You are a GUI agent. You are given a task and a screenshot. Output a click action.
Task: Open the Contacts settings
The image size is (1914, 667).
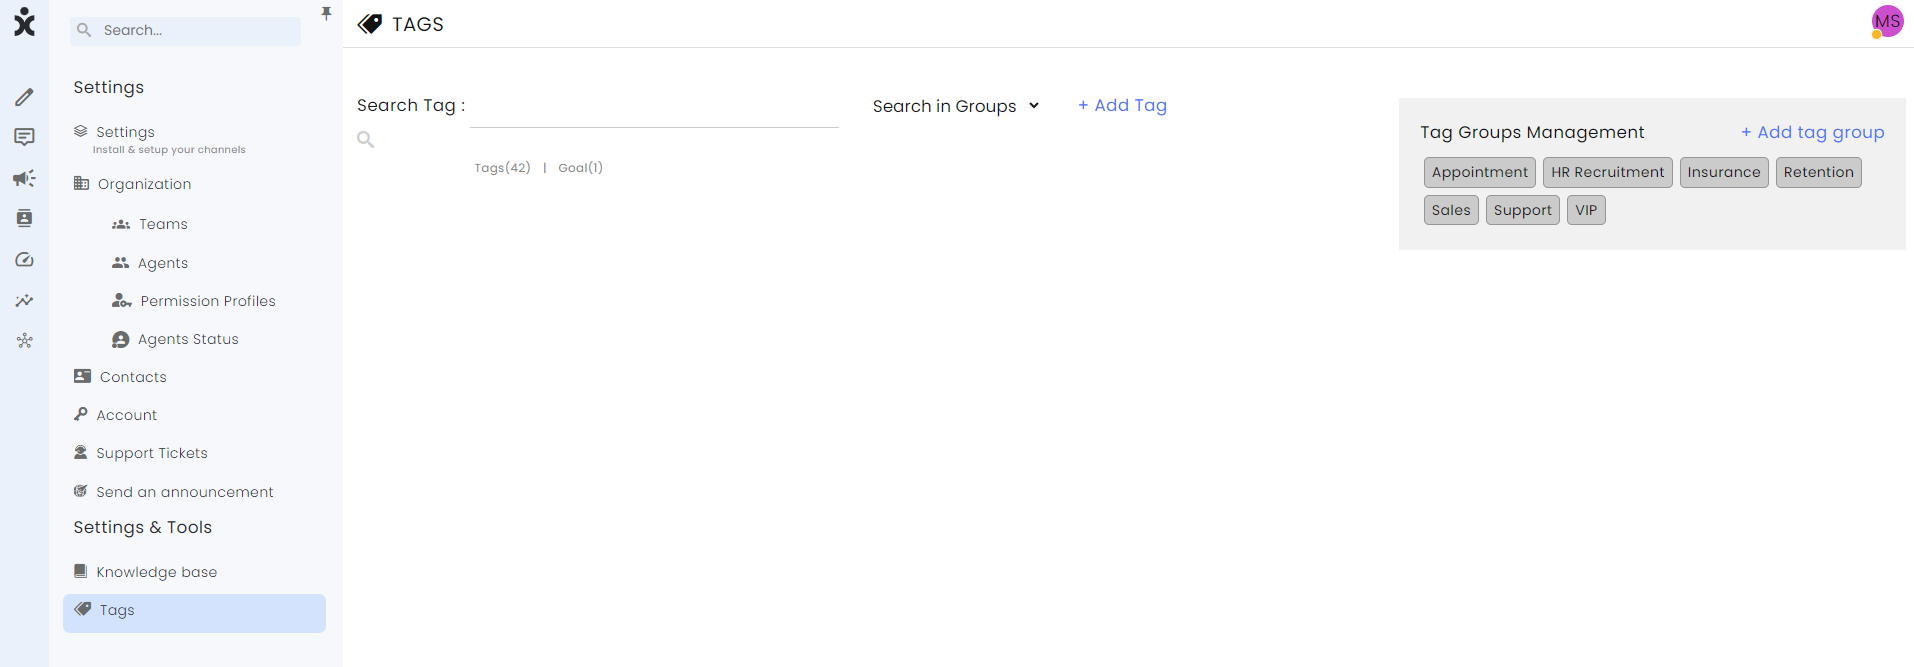pyautogui.click(x=133, y=377)
